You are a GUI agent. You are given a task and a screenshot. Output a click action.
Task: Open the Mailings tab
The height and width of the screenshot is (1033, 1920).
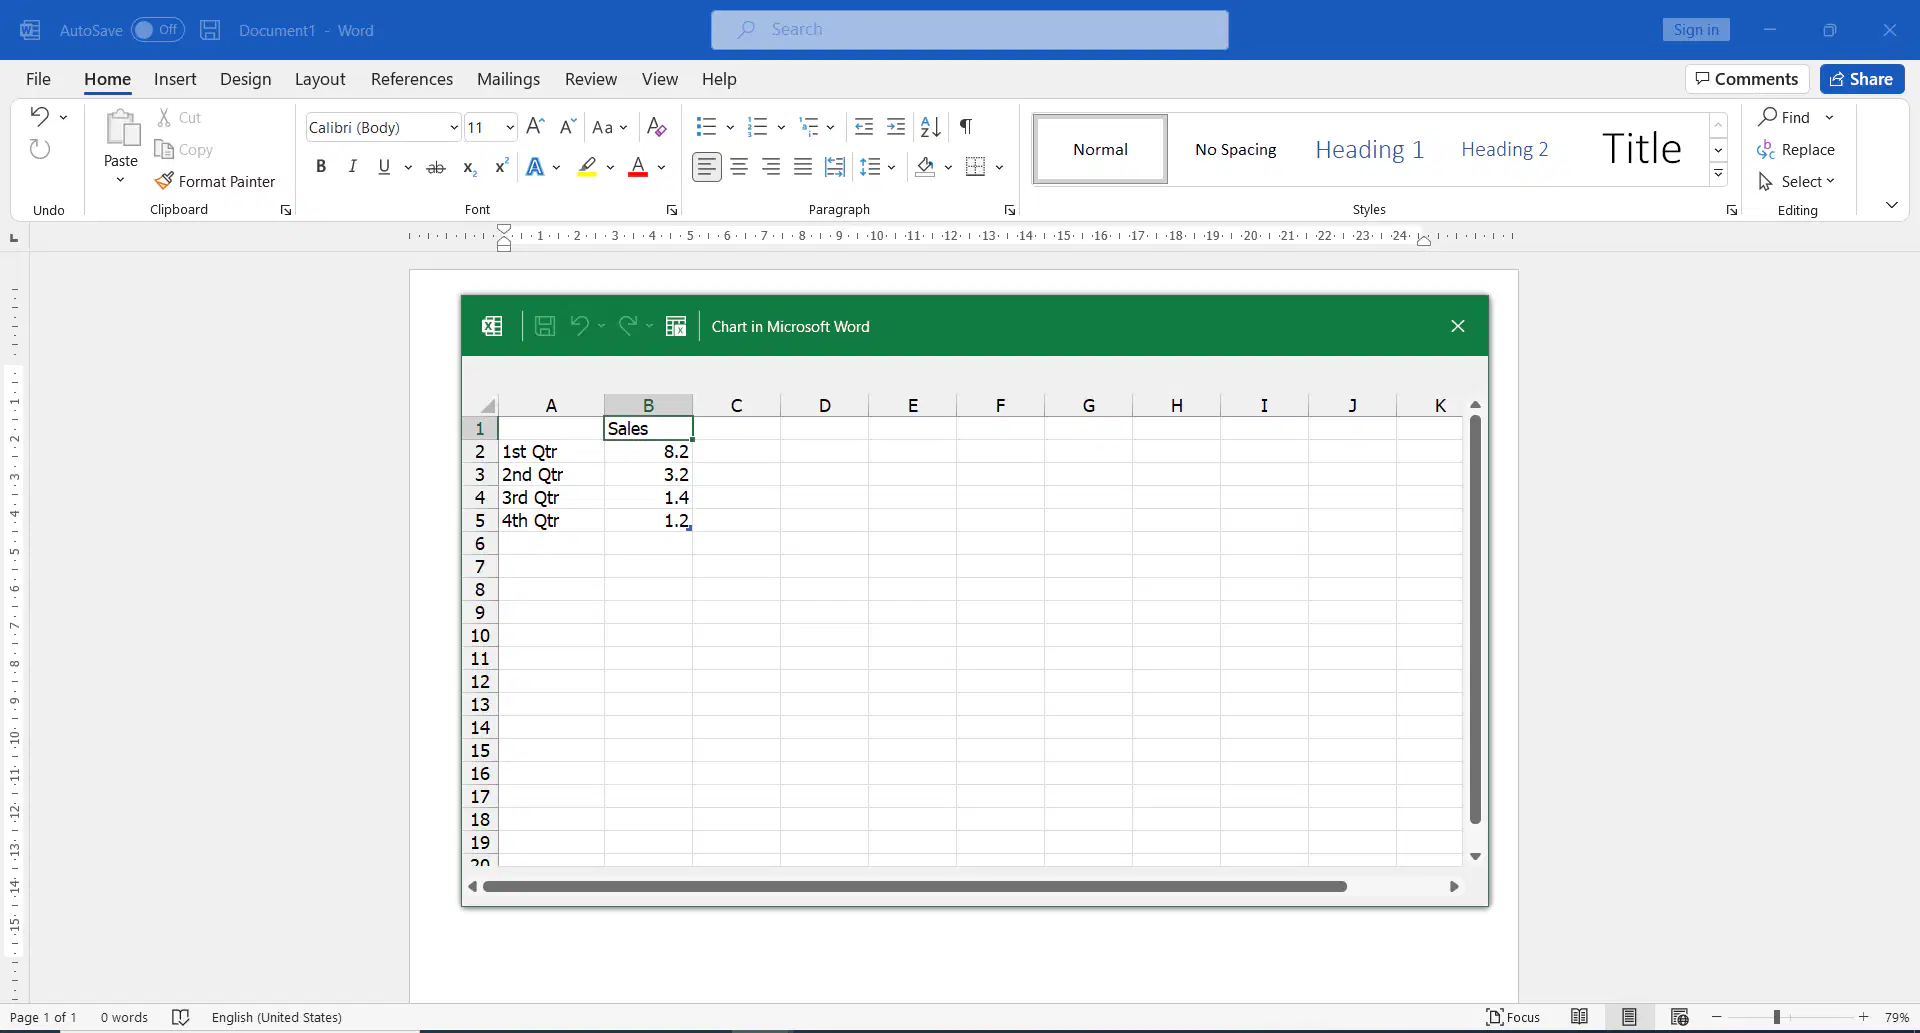pos(508,79)
